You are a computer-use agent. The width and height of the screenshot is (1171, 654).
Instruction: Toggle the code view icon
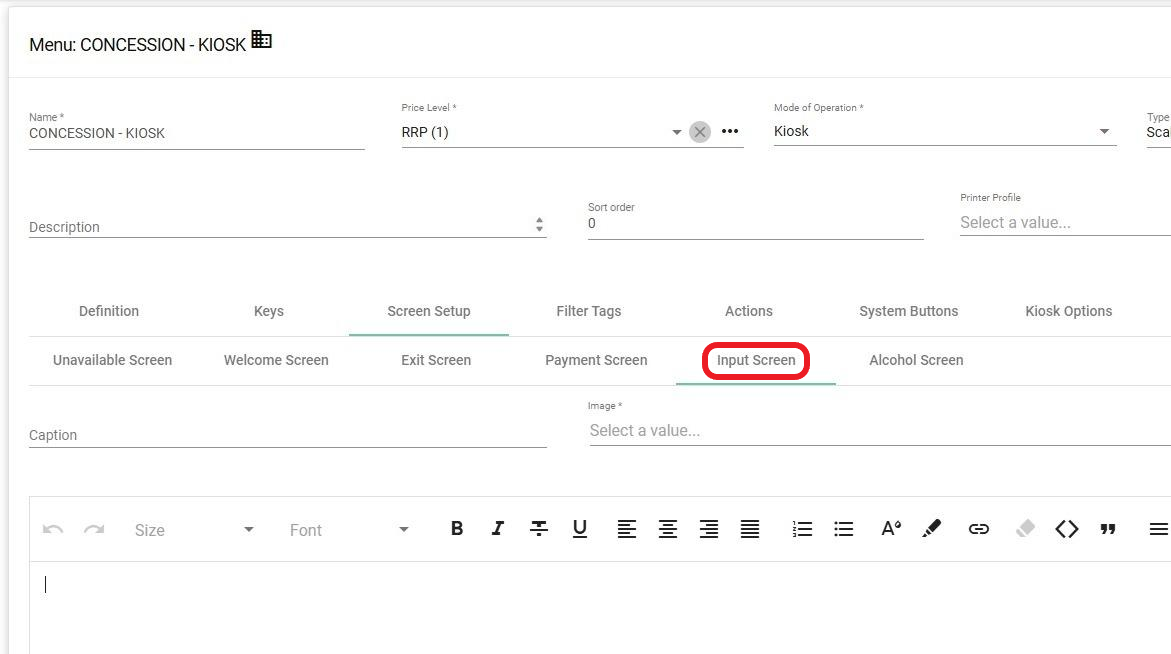[x=1067, y=529]
